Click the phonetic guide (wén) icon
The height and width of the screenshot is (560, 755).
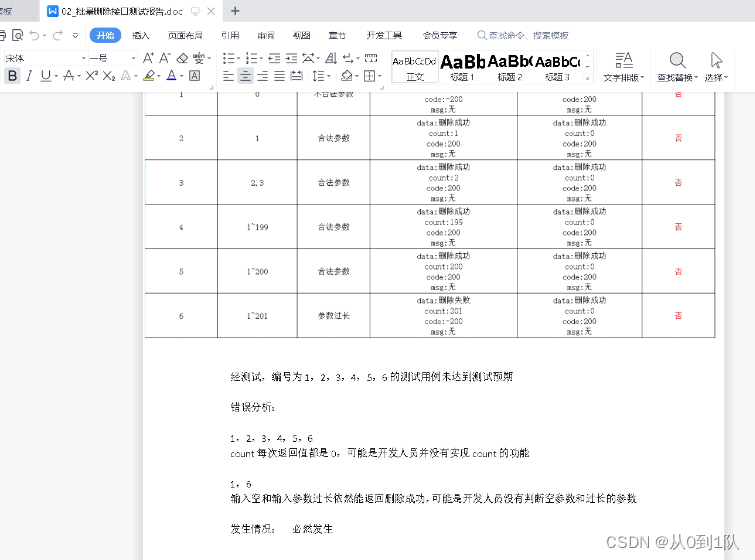(x=198, y=58)
